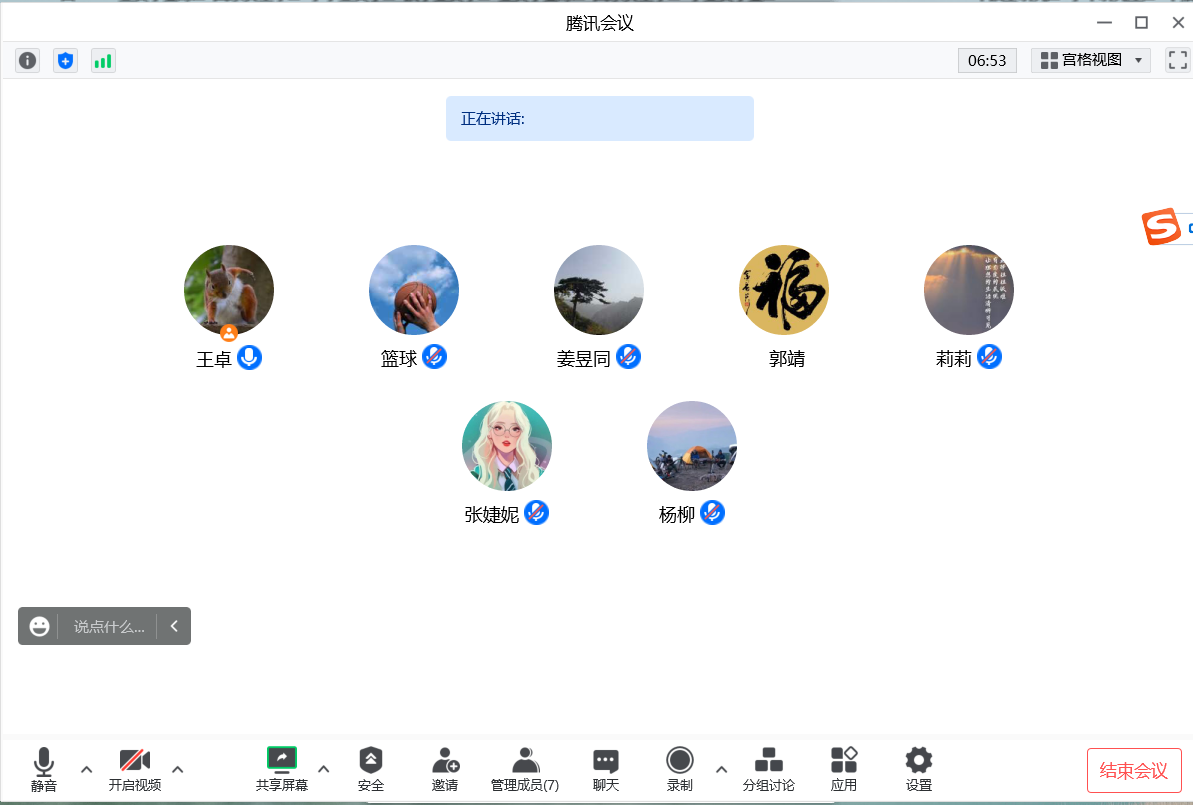Expand audio options arrow beside 静音

[86, 769]
